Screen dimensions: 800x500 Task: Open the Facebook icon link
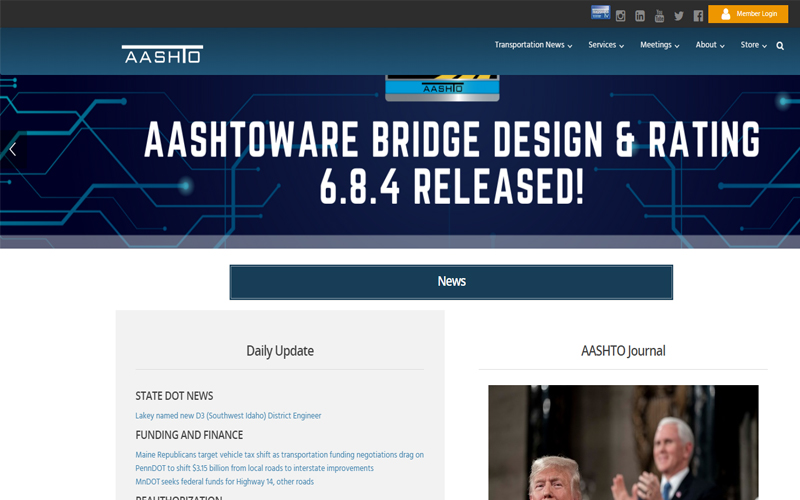click(x=698, y=15)
